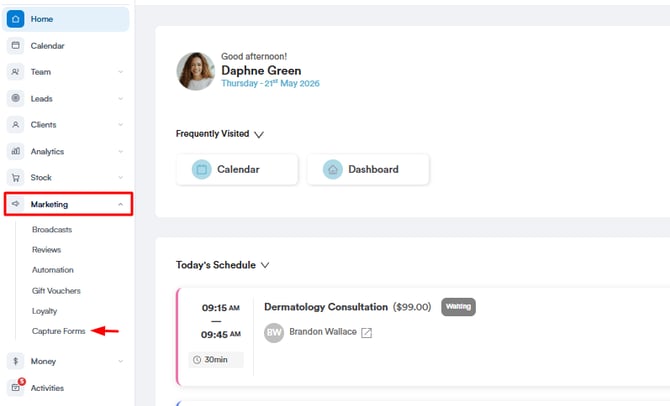This screenshot has height=406, width=670.
Task: Click the Home icon in sidebar
Action: click(15, 19)
